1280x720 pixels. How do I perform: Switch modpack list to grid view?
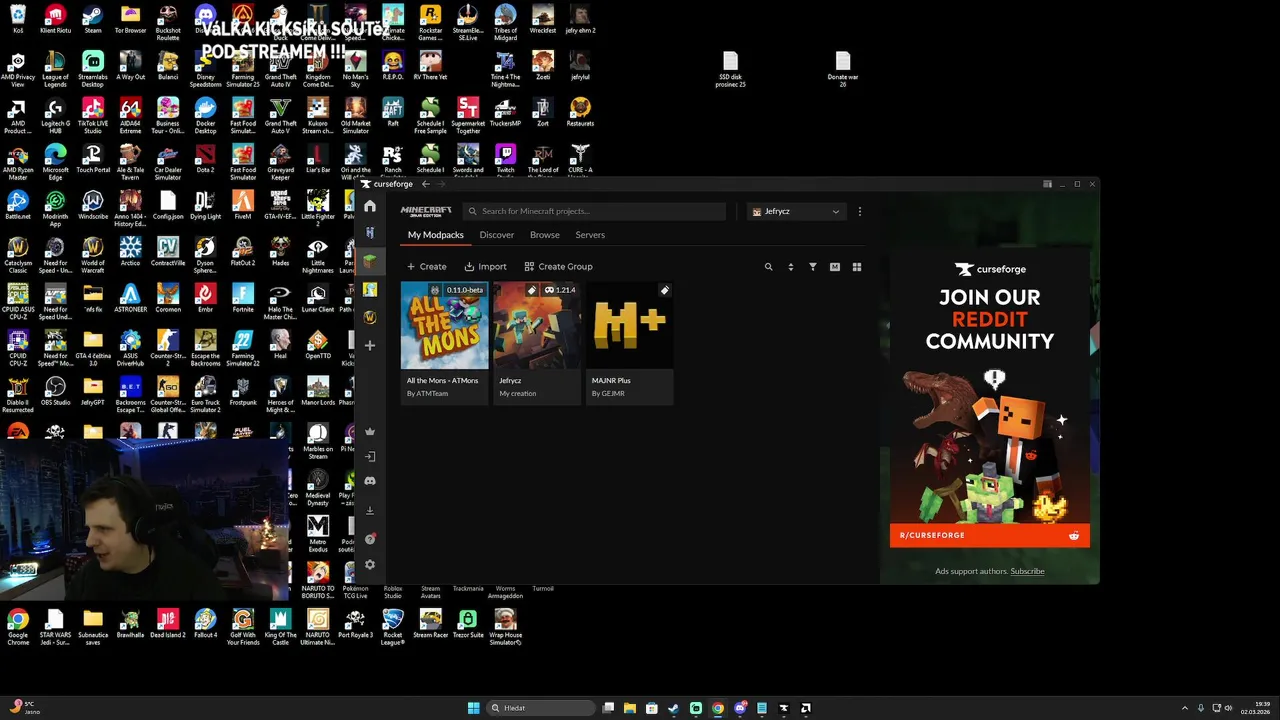point(856,267)
